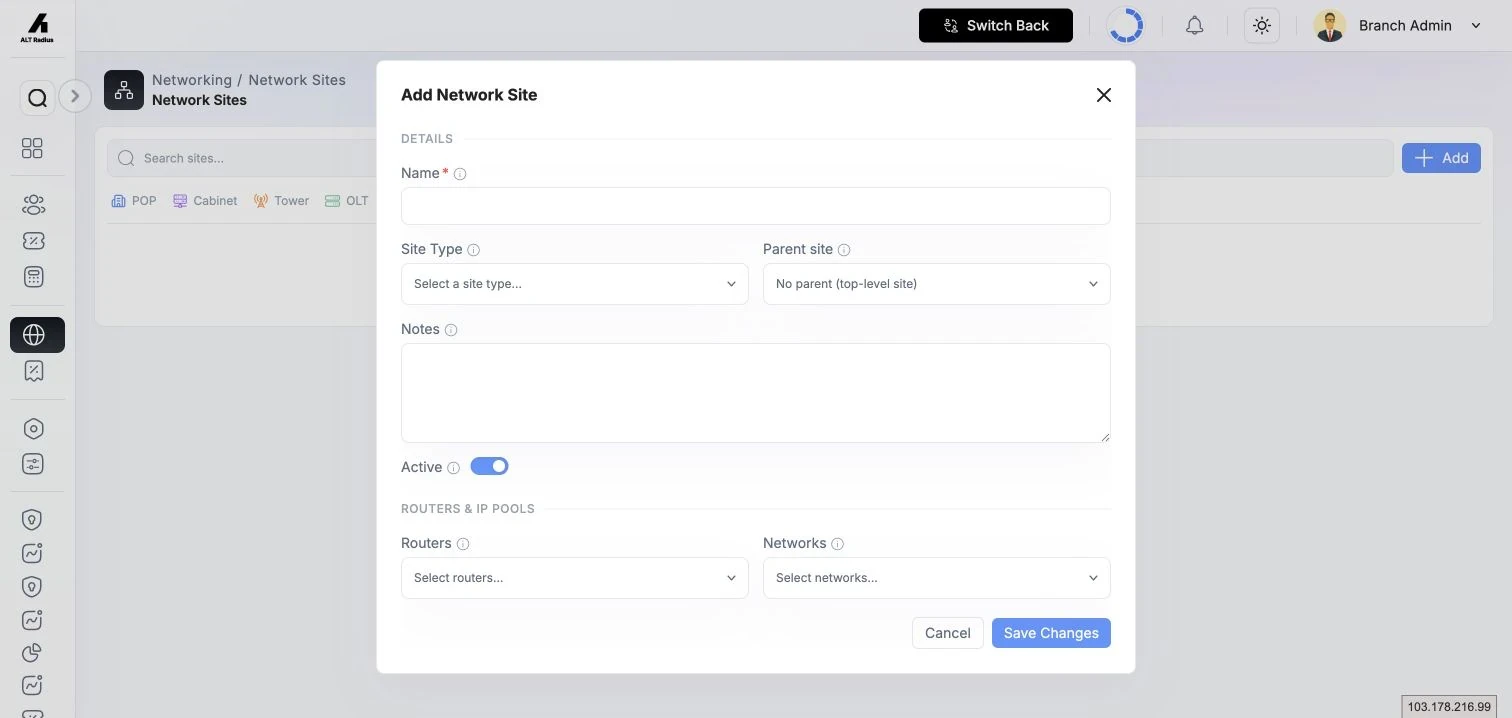Show info tooltip next to Site Type
The image size is (1512, 718).
point(474,250)
